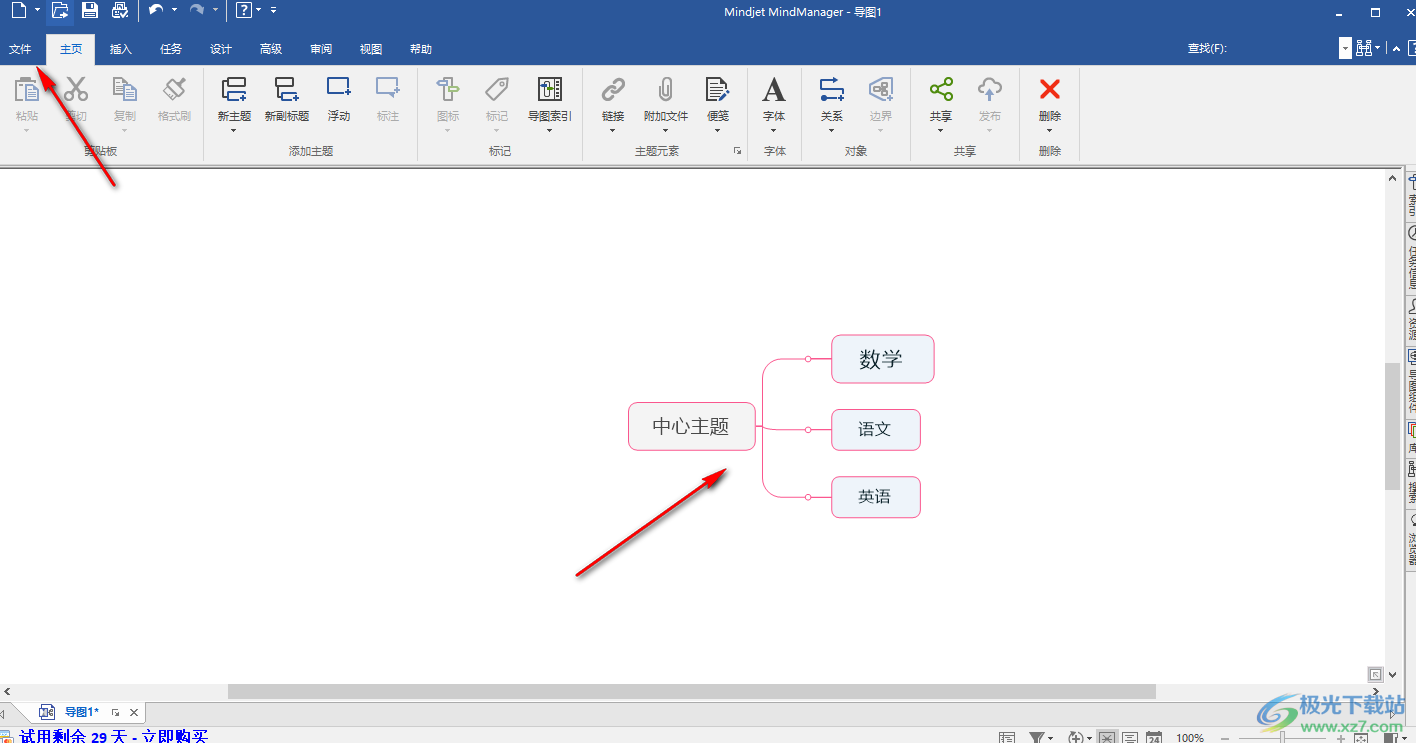Click the Help question mark icon
Image resolution: width=1416 pixels, height=743 pixels.
click(x=243, y=11)
